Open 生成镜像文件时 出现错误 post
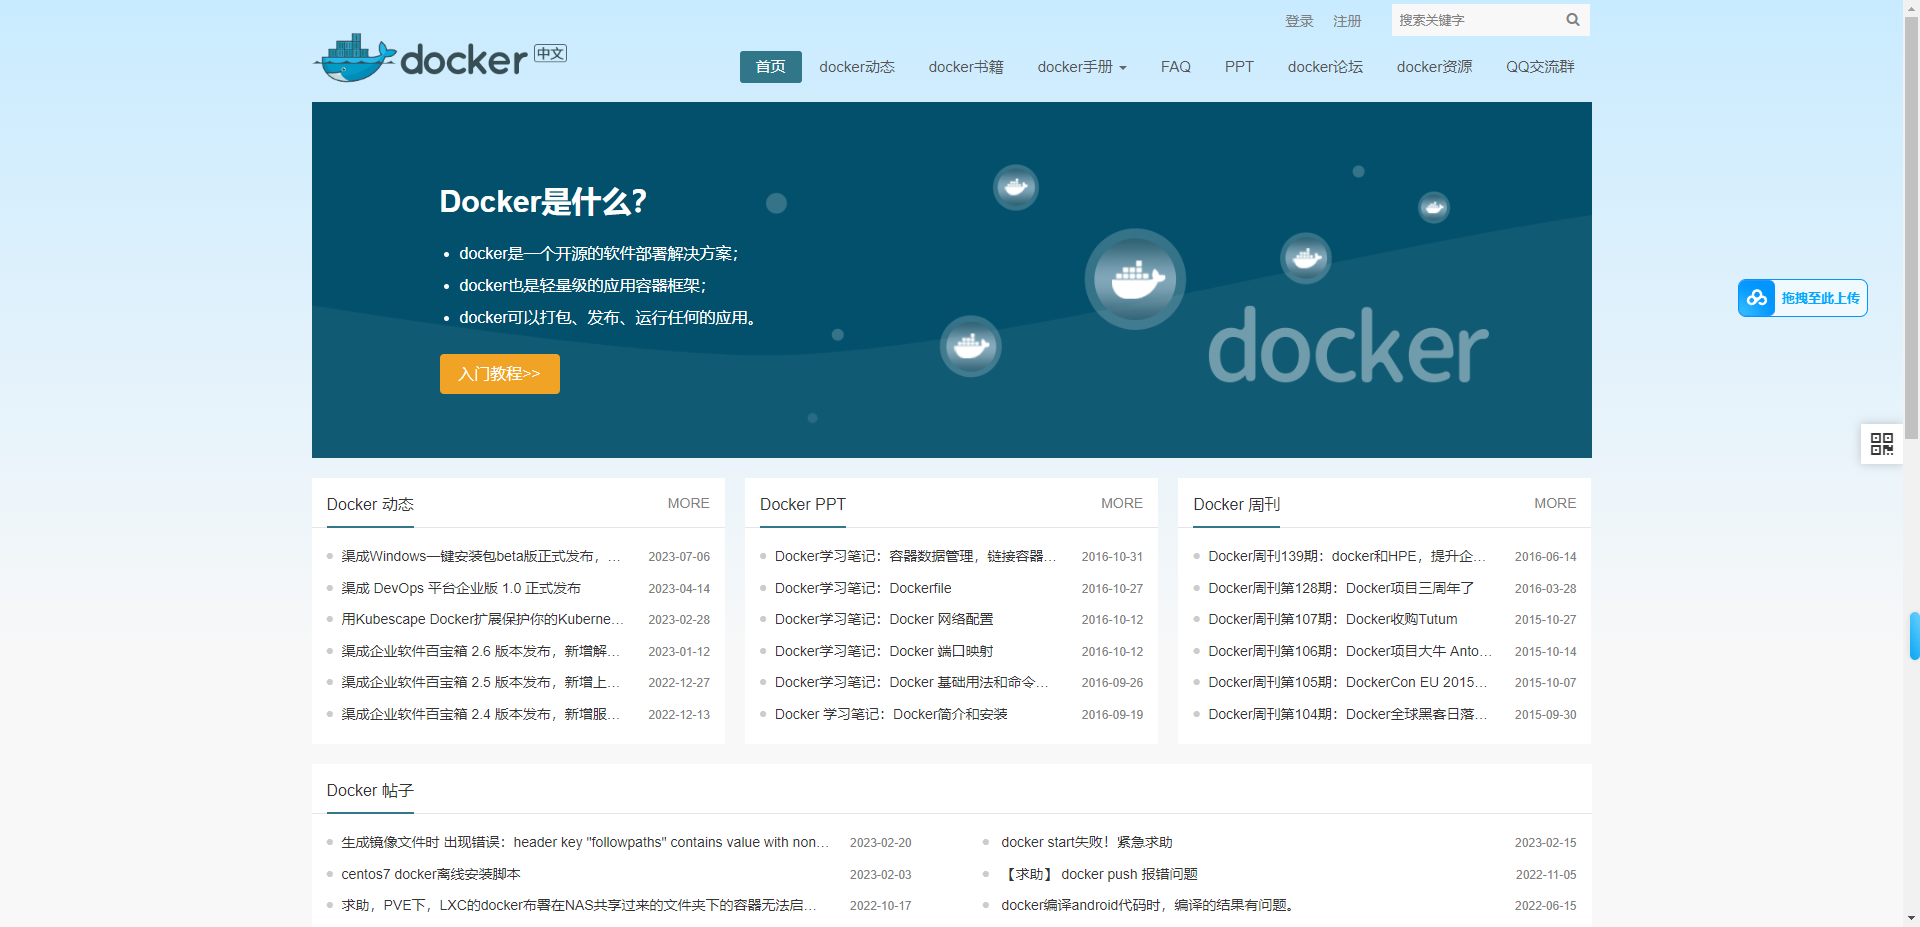The image size is (1920, 927). (x=585, y=842)
